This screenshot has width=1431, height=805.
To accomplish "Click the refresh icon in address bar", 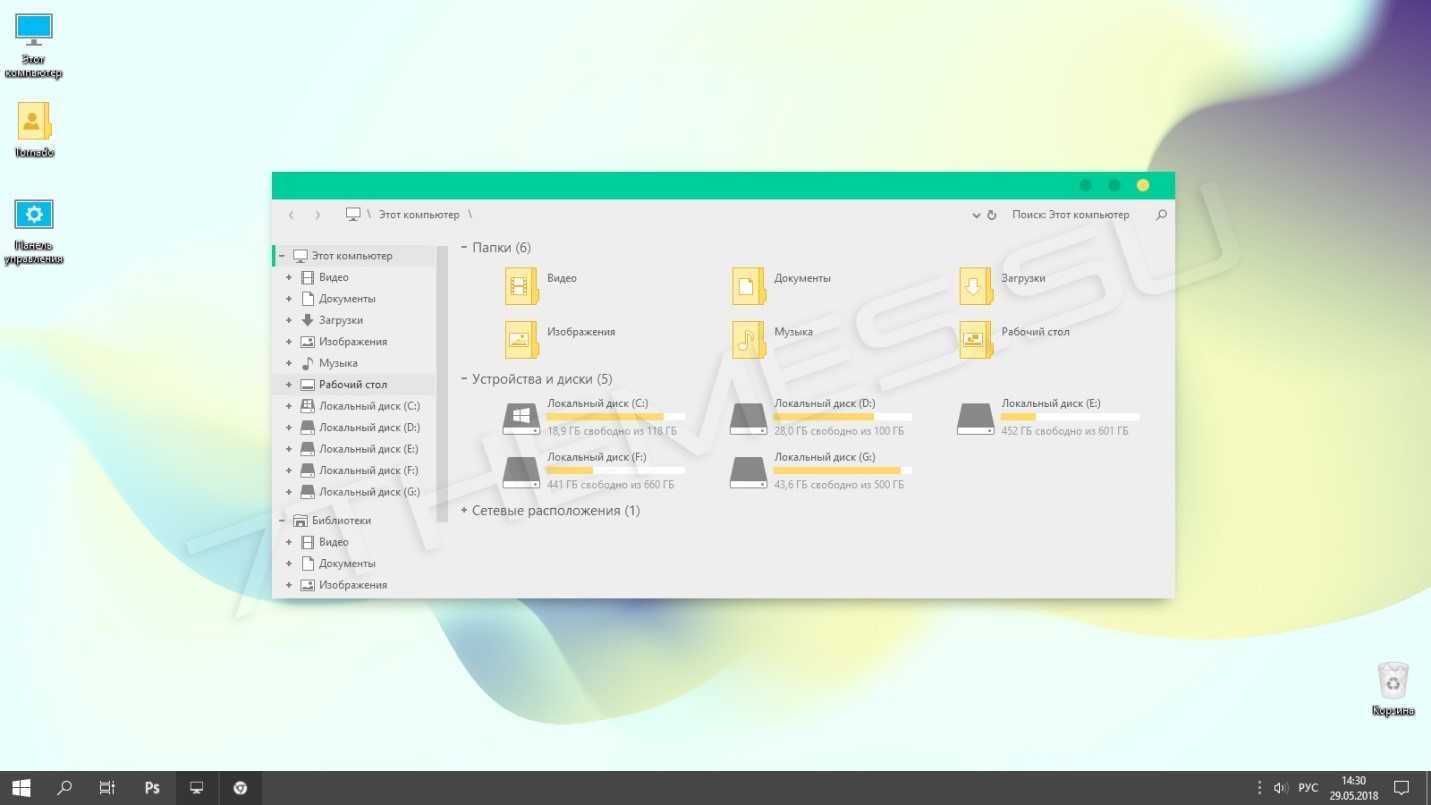I will click(992, 215).
